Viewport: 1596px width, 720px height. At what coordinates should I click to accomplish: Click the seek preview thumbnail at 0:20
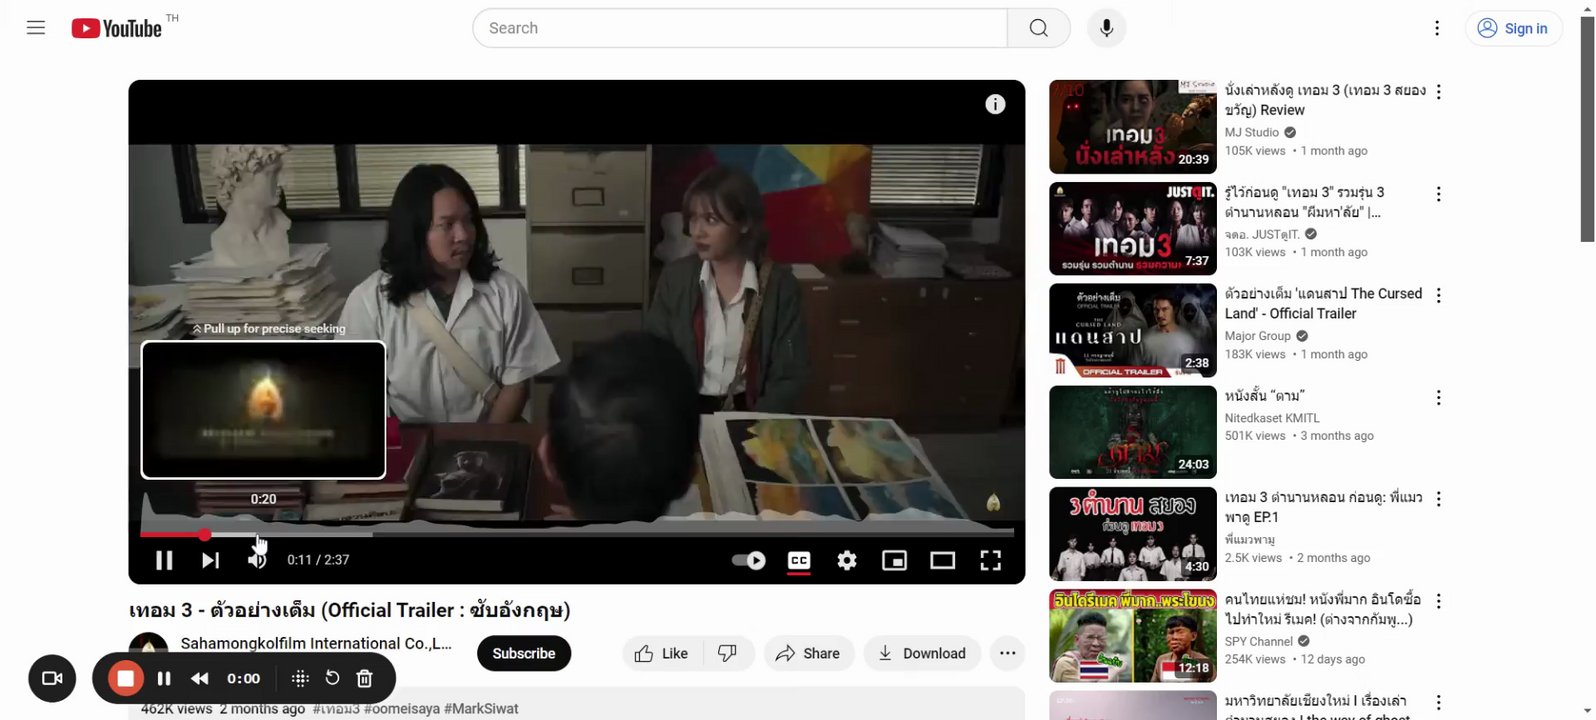coord(263,410)
